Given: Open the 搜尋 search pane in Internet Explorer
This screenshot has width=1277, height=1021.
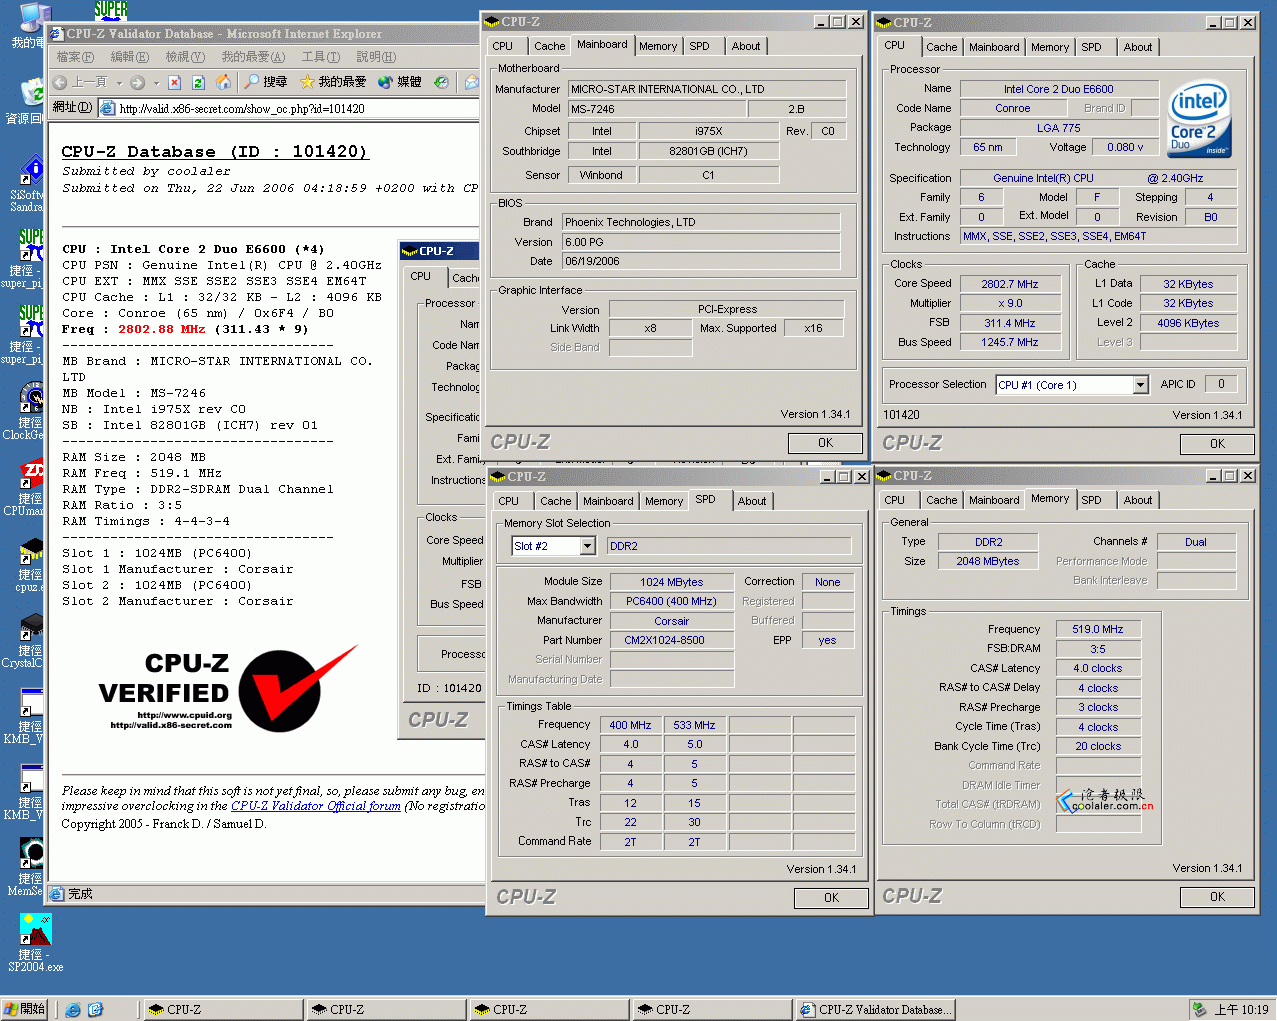Looking at the screenshot, I should pos(266,82).
